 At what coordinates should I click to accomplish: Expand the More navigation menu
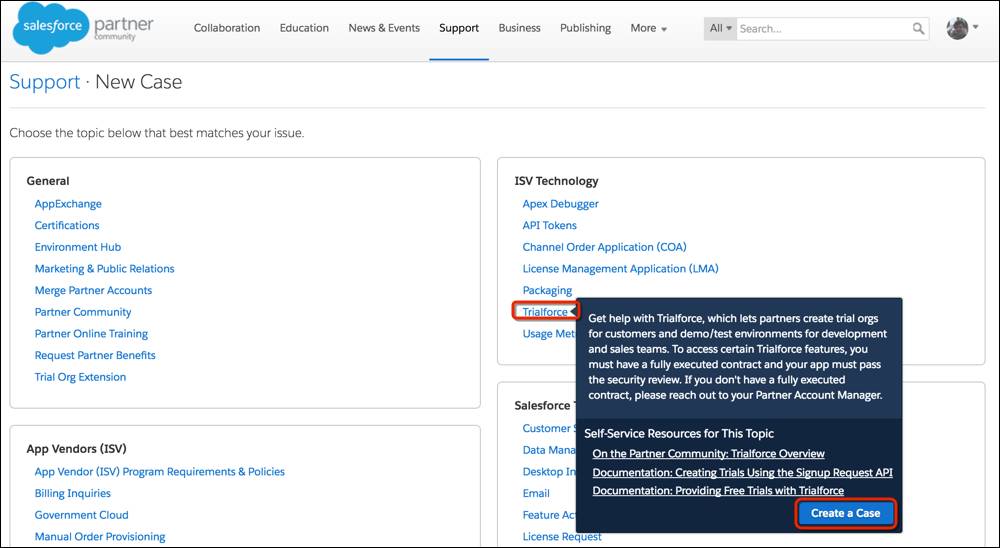[x=649, y=28]
